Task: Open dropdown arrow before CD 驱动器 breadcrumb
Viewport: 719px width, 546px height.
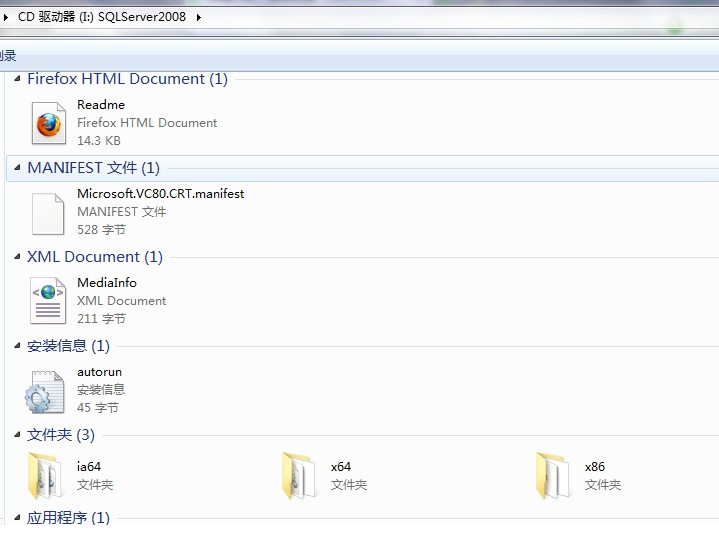Action: 6,17
